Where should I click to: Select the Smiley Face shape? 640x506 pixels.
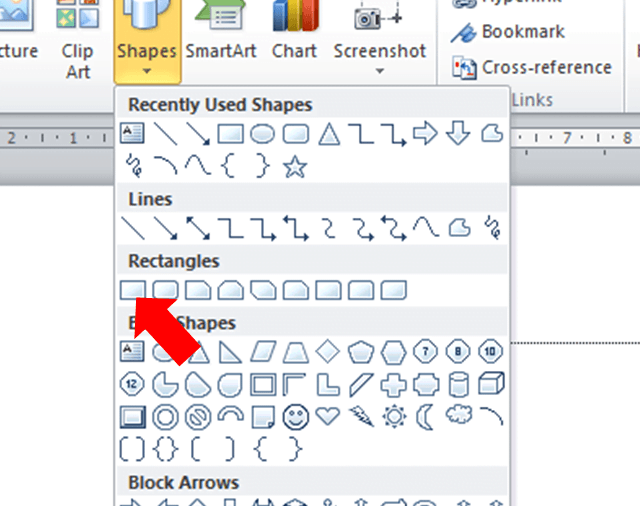(293, 416)
